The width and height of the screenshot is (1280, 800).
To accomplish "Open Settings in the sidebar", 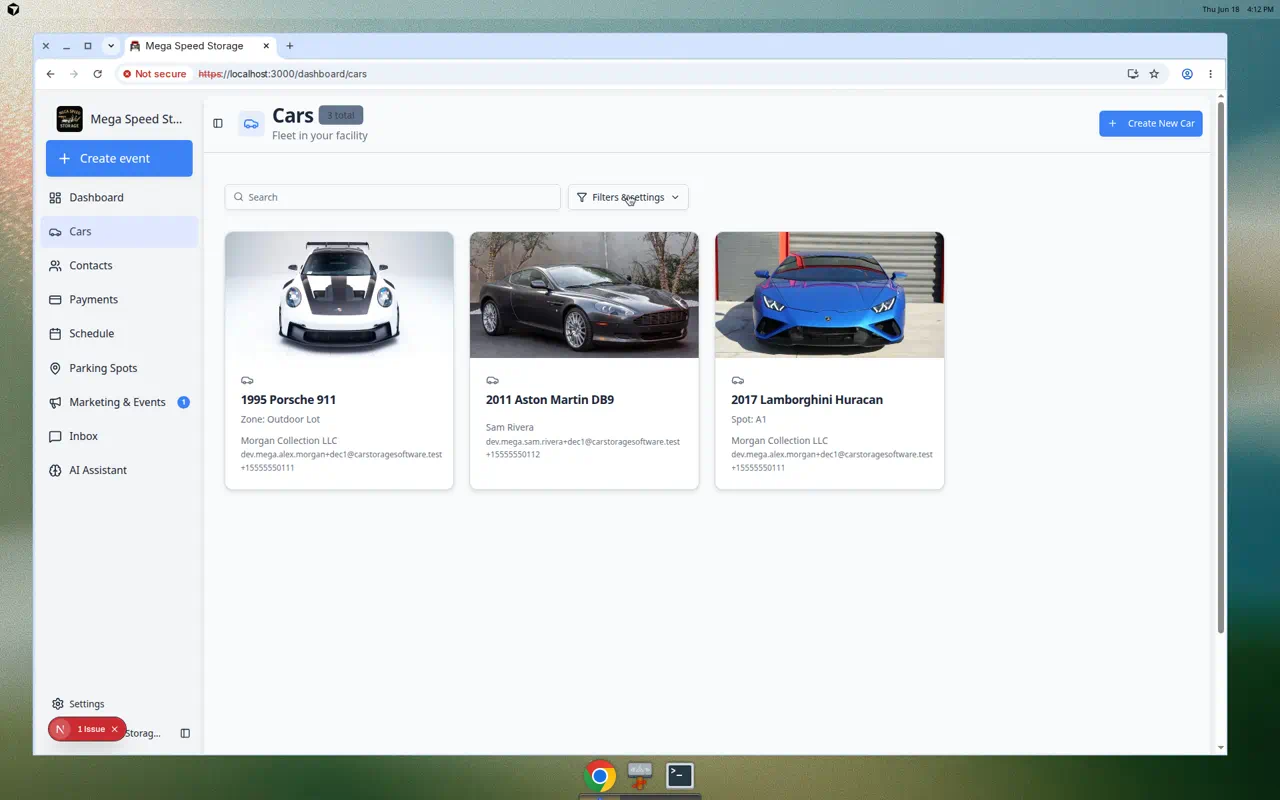I will 119,704.
